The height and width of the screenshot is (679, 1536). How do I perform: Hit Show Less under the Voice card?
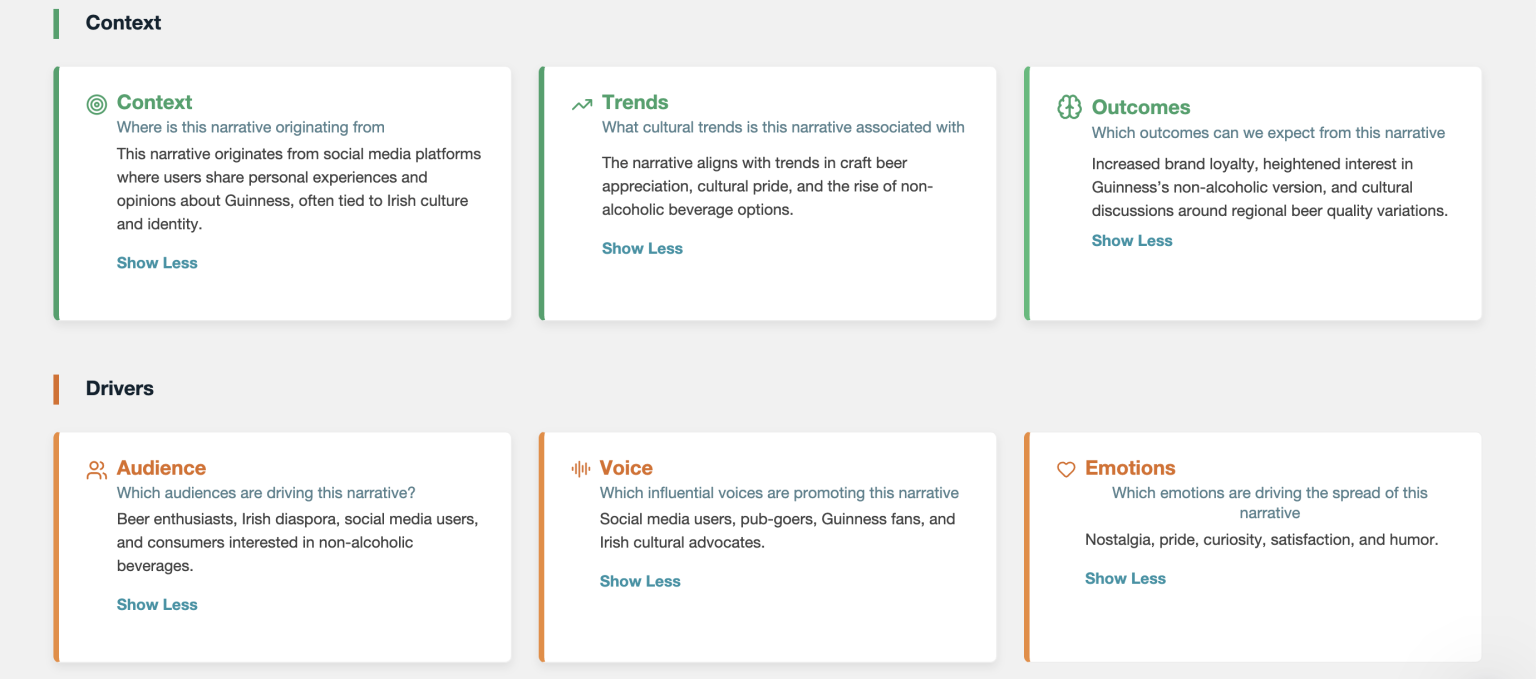(x=640, y=582)
